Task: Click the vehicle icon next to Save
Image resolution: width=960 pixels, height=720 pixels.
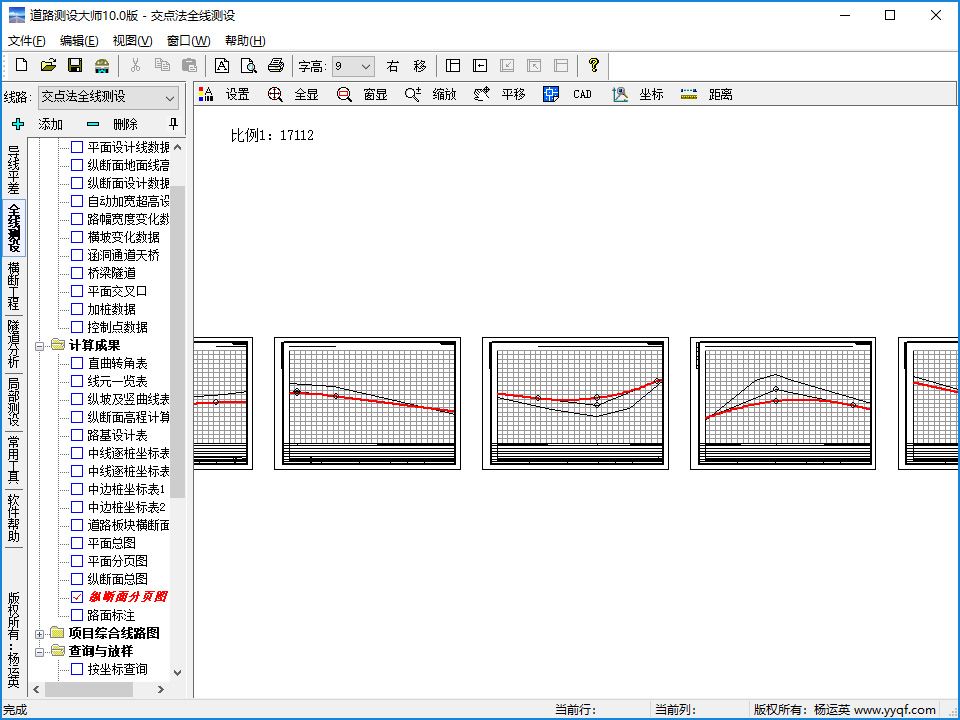Action: (102, 66)
